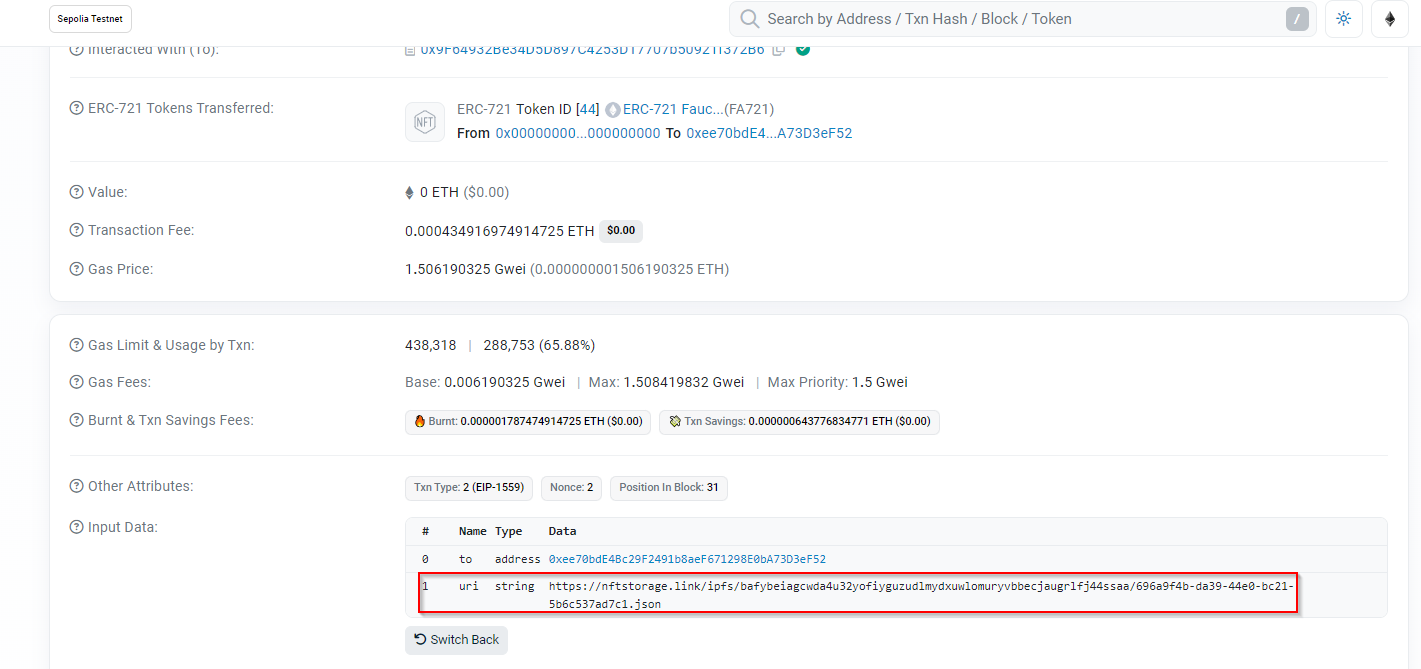Image resolution: width=1421 pixels, height=669 pixels.
Task: Open the 'to' address in Input Data
Action: point(687,559)
